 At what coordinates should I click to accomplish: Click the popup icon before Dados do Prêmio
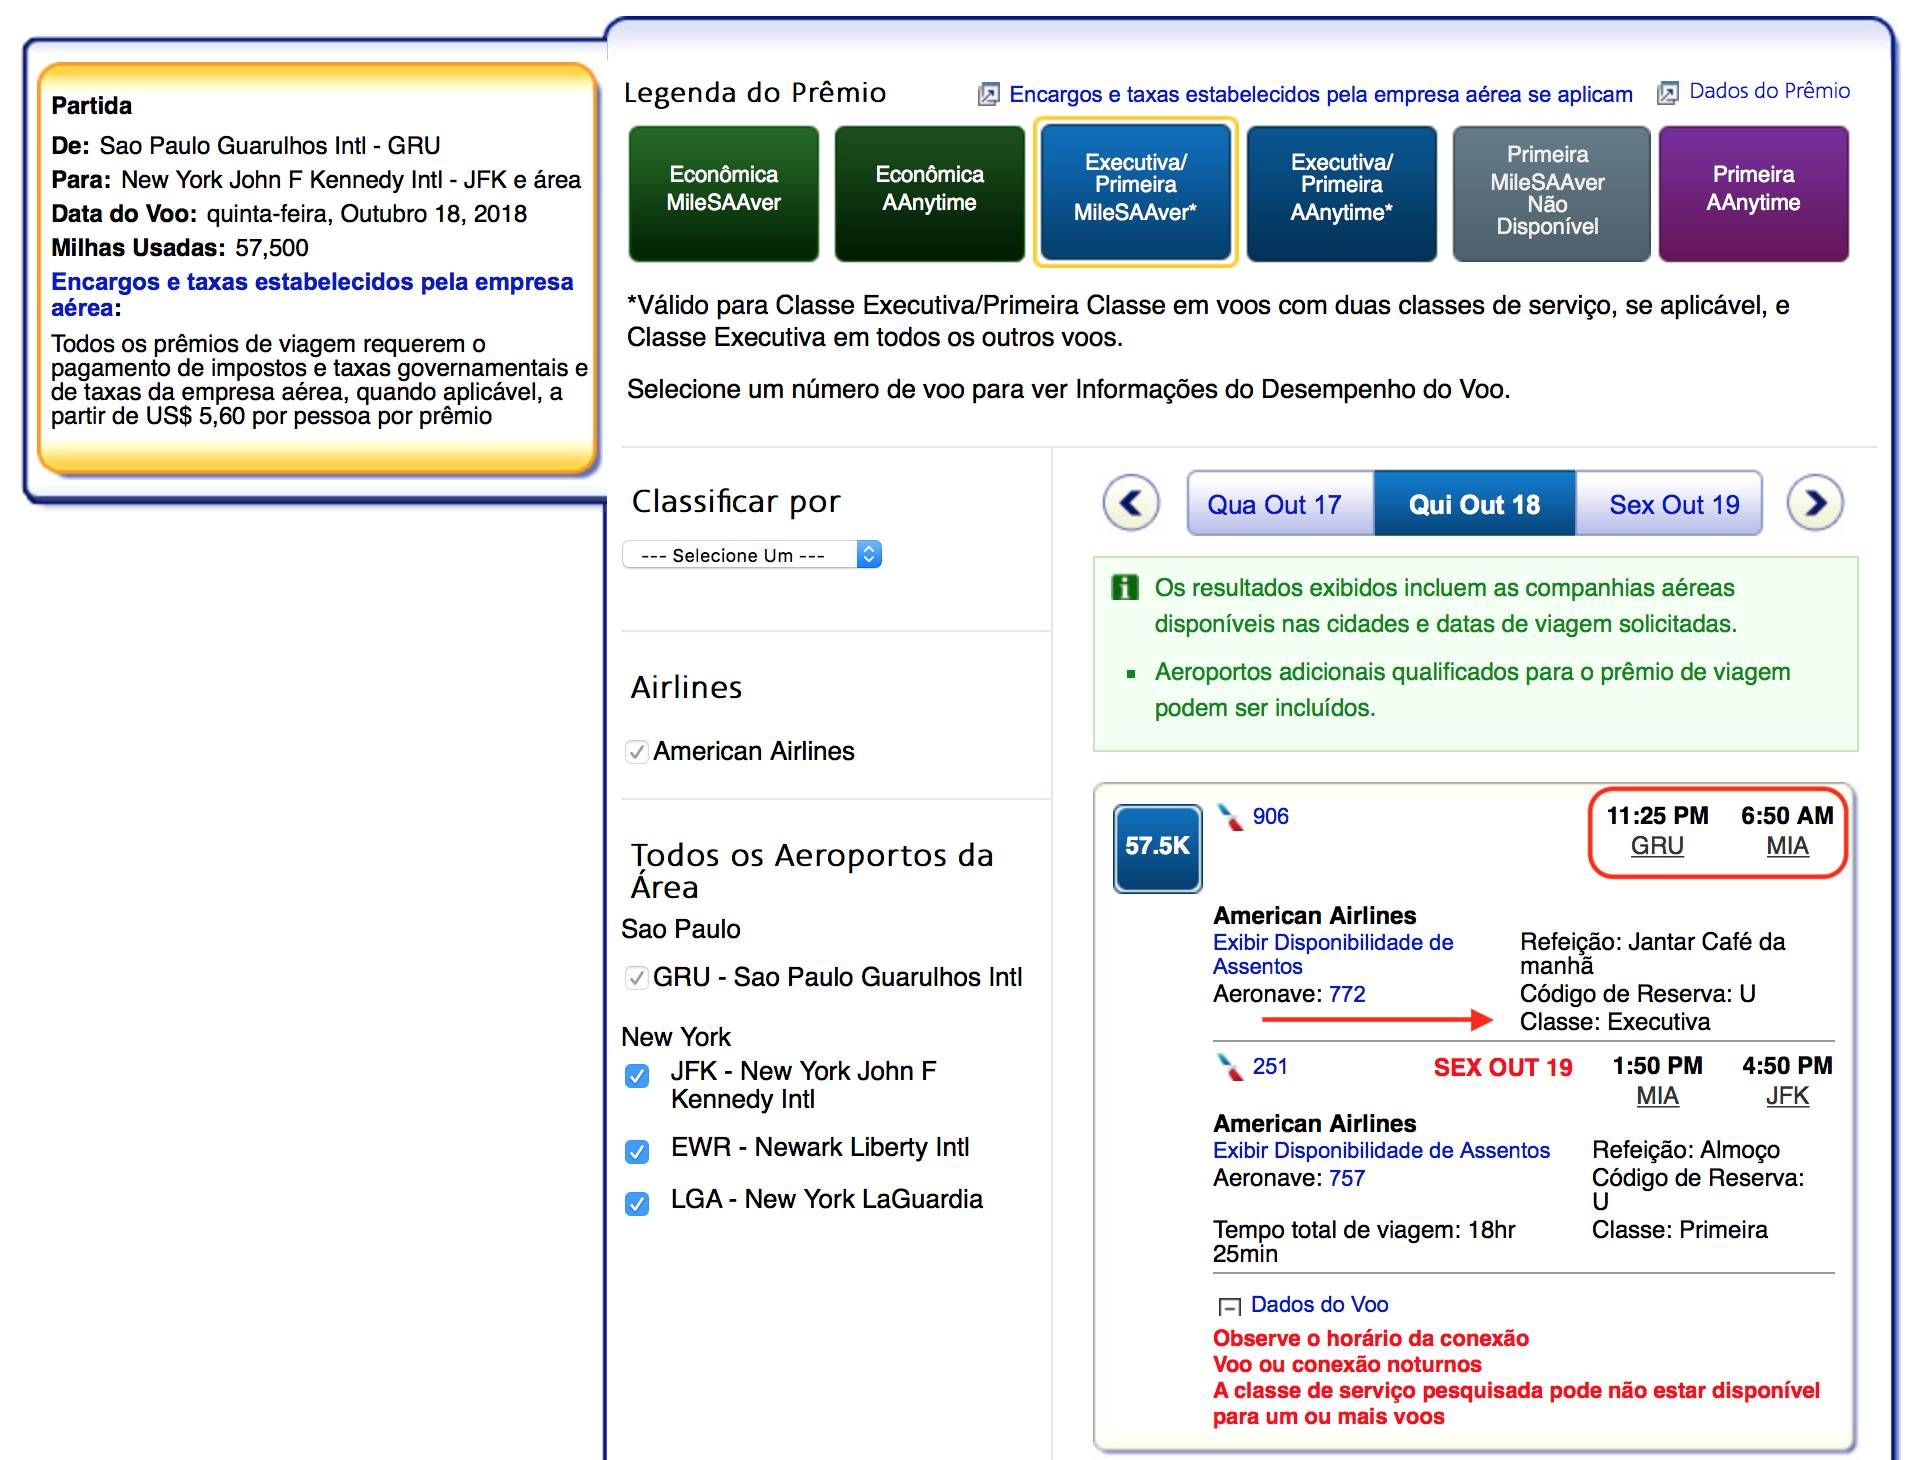[1668, 93]
